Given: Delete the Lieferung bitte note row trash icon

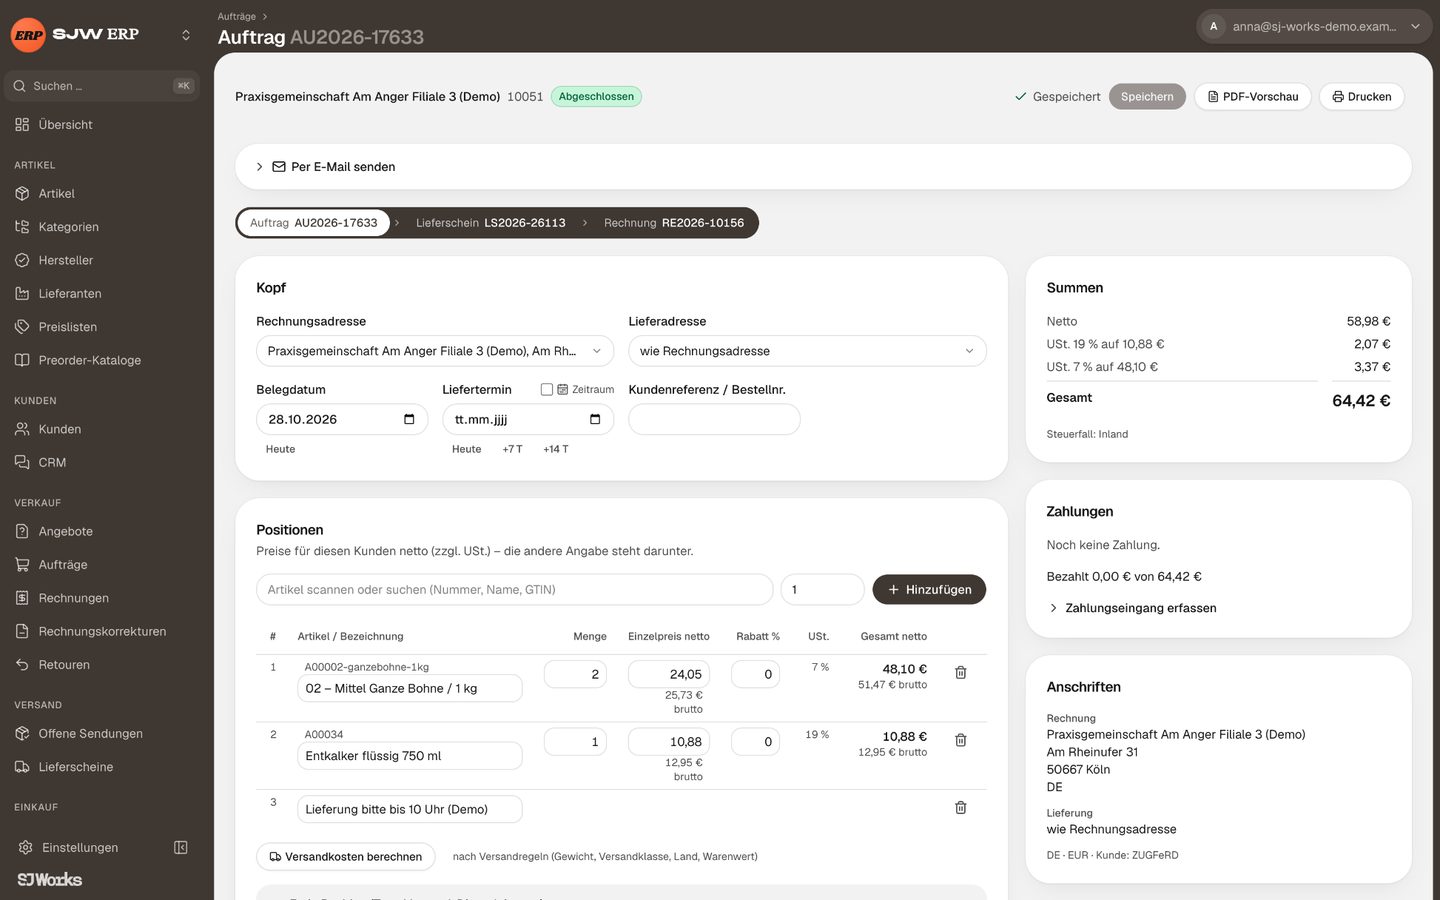Looking at the screenshot, I should click(x=961, y=808).
